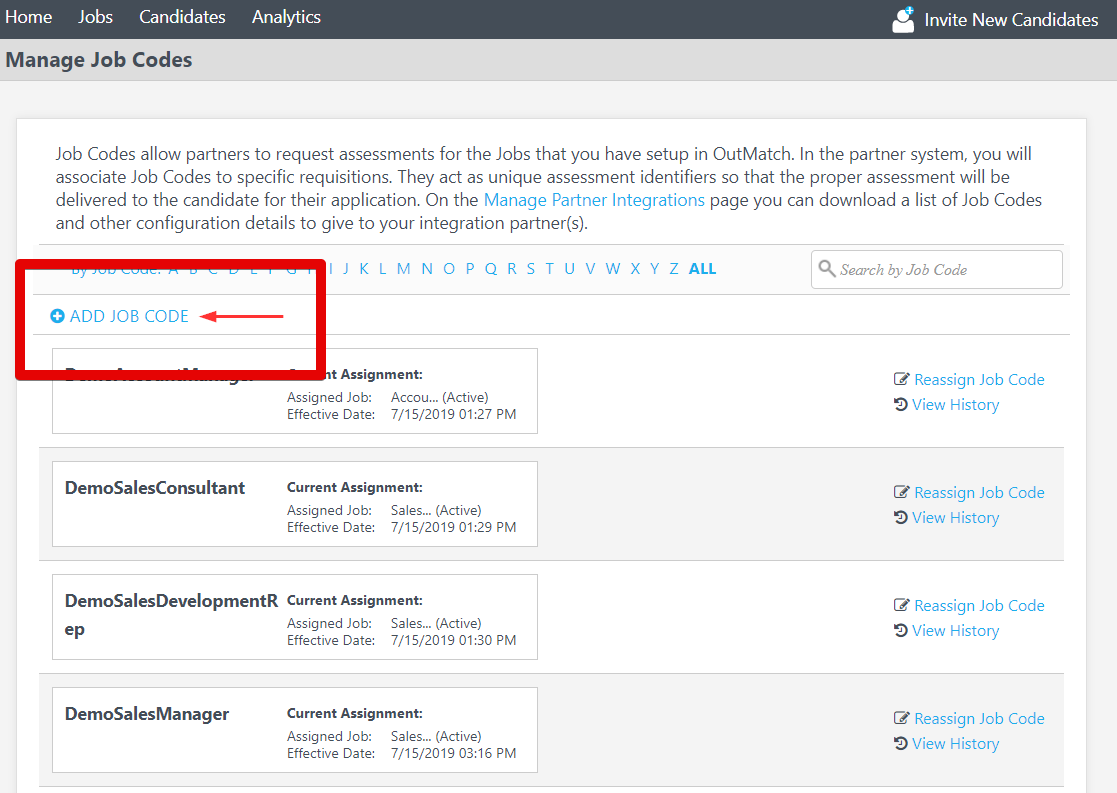Open the Jobs menu
The height and width of the screenshot is (793, 1117).
(x=95, y=16)
